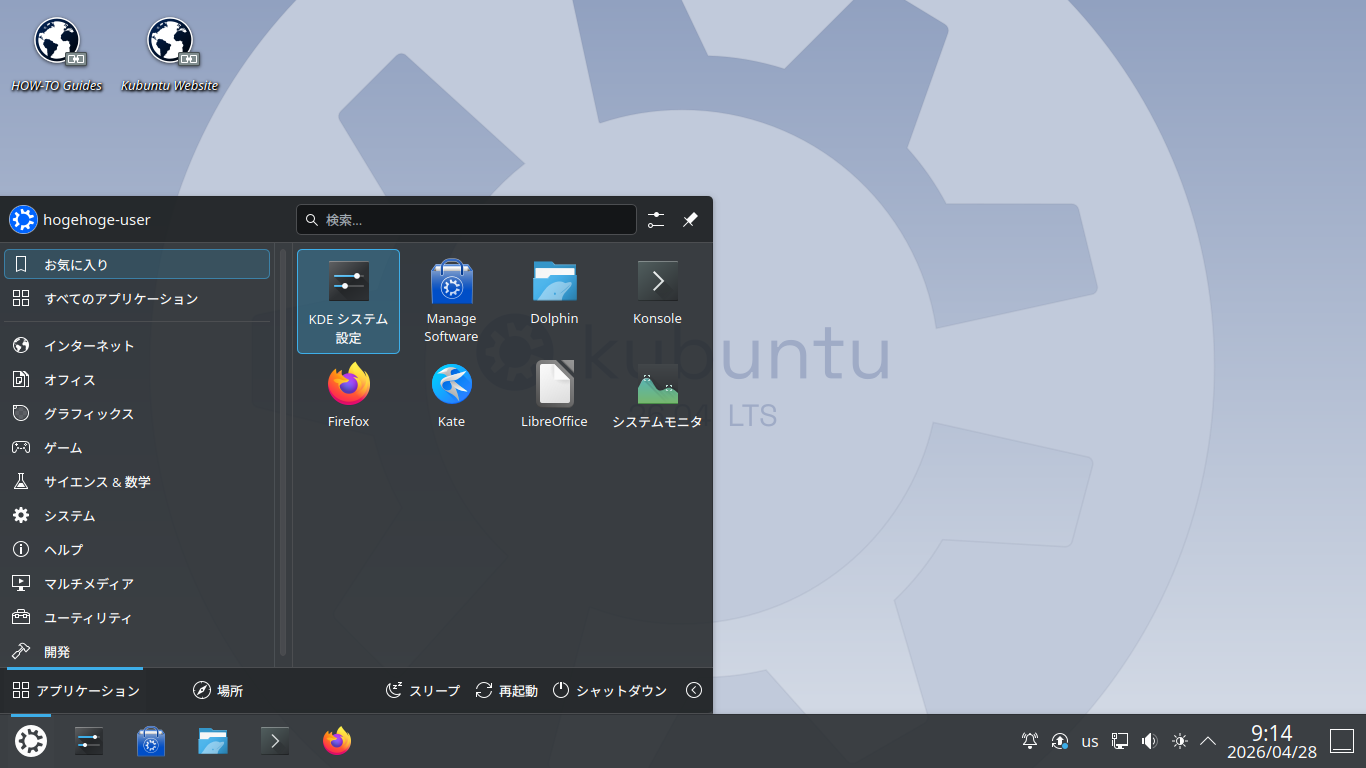Viewport: 1366px width, 768px height.
Task: Click inside the 検索 search field
Action: (x=465, y=219)
